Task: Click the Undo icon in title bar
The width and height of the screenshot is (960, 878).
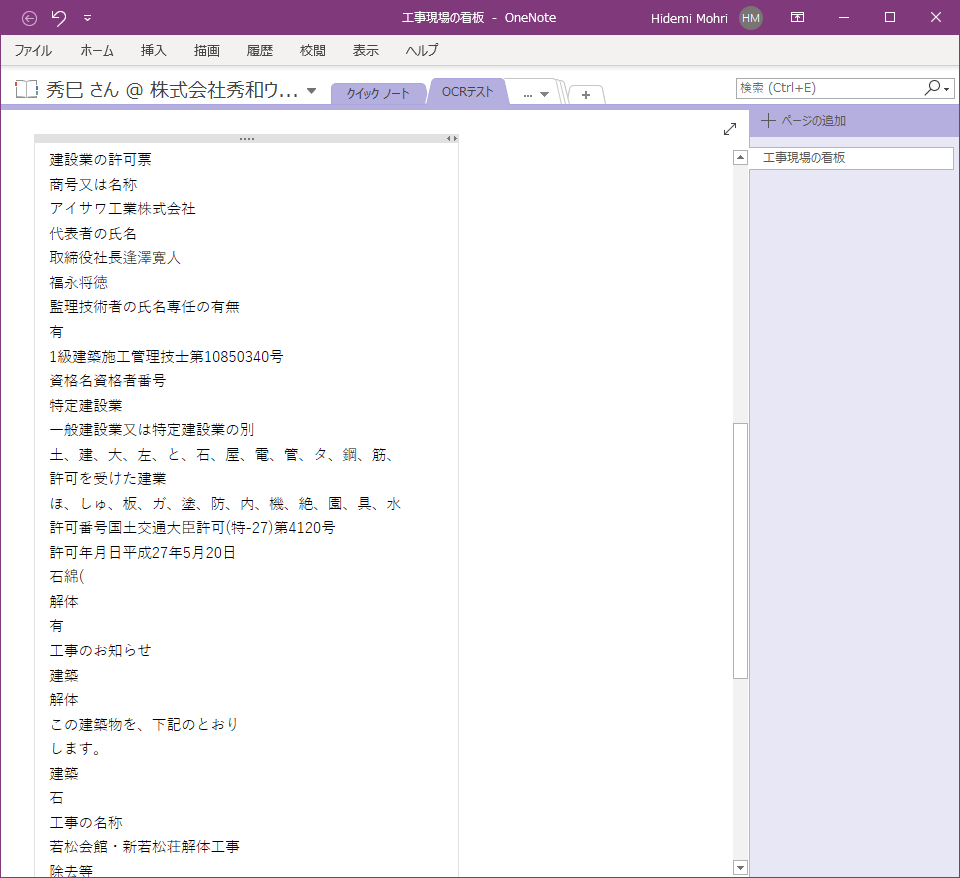Action: click(x=59, y=18)
